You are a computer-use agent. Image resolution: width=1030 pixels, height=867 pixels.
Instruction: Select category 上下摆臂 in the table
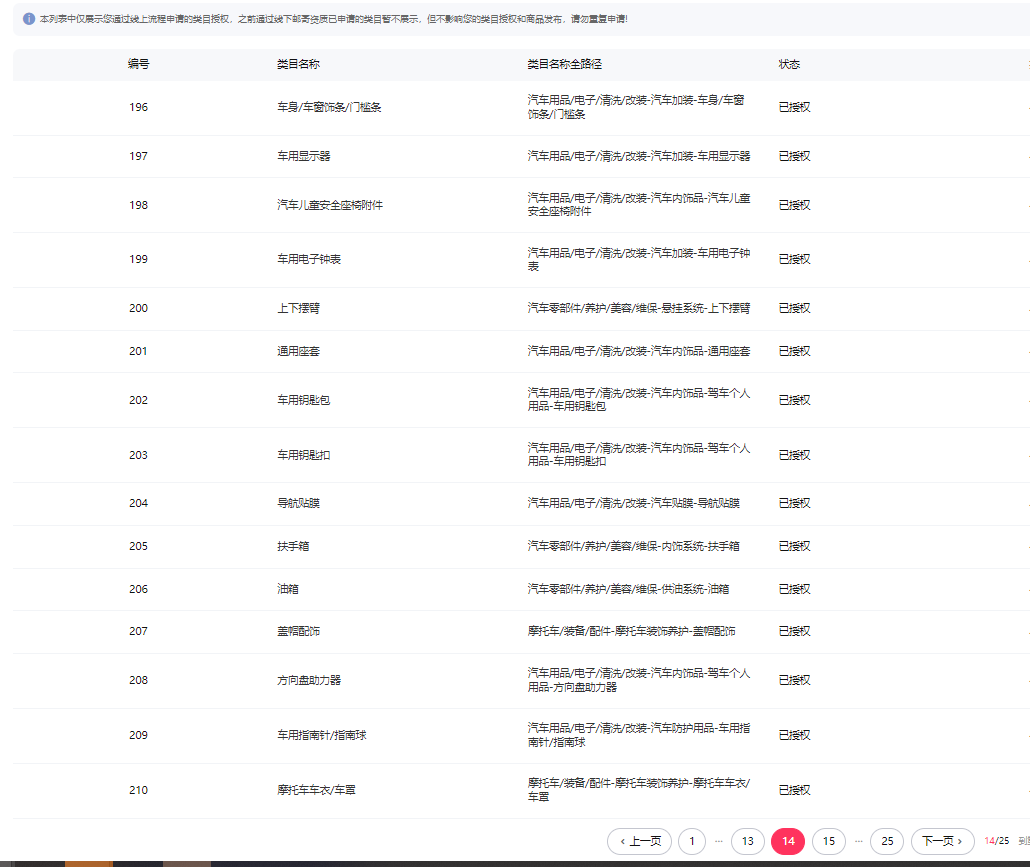tap(297, 308)
